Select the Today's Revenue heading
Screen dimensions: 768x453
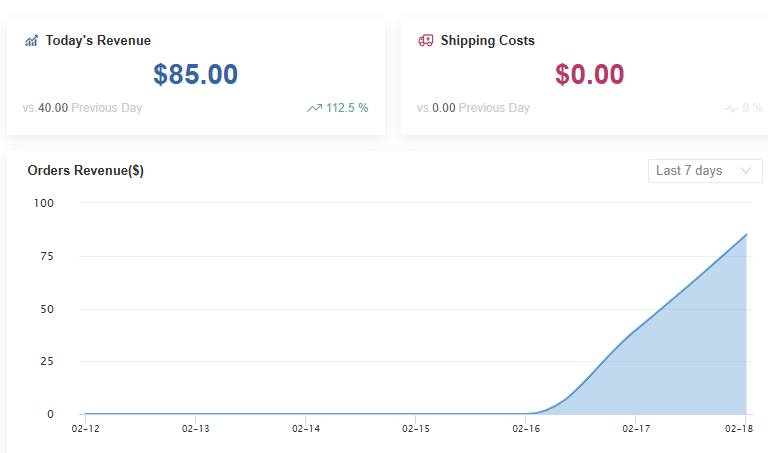[x=98, y=41]
